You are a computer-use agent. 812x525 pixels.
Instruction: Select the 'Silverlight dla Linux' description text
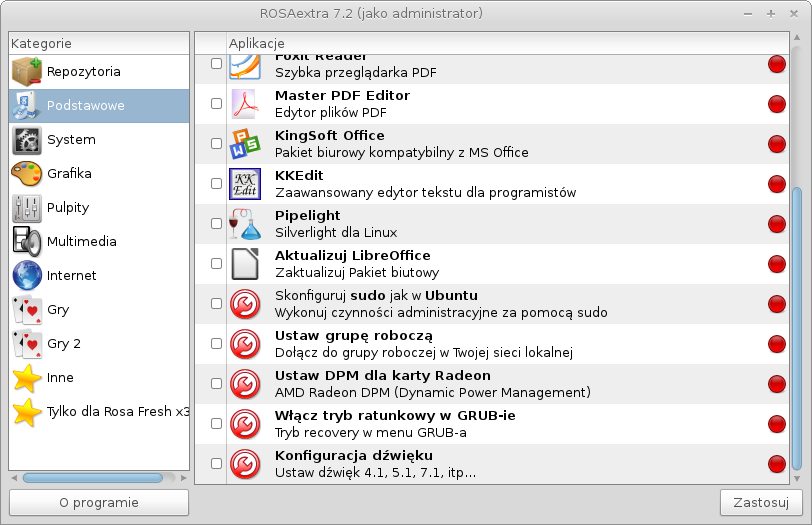[x=336, y=232]
